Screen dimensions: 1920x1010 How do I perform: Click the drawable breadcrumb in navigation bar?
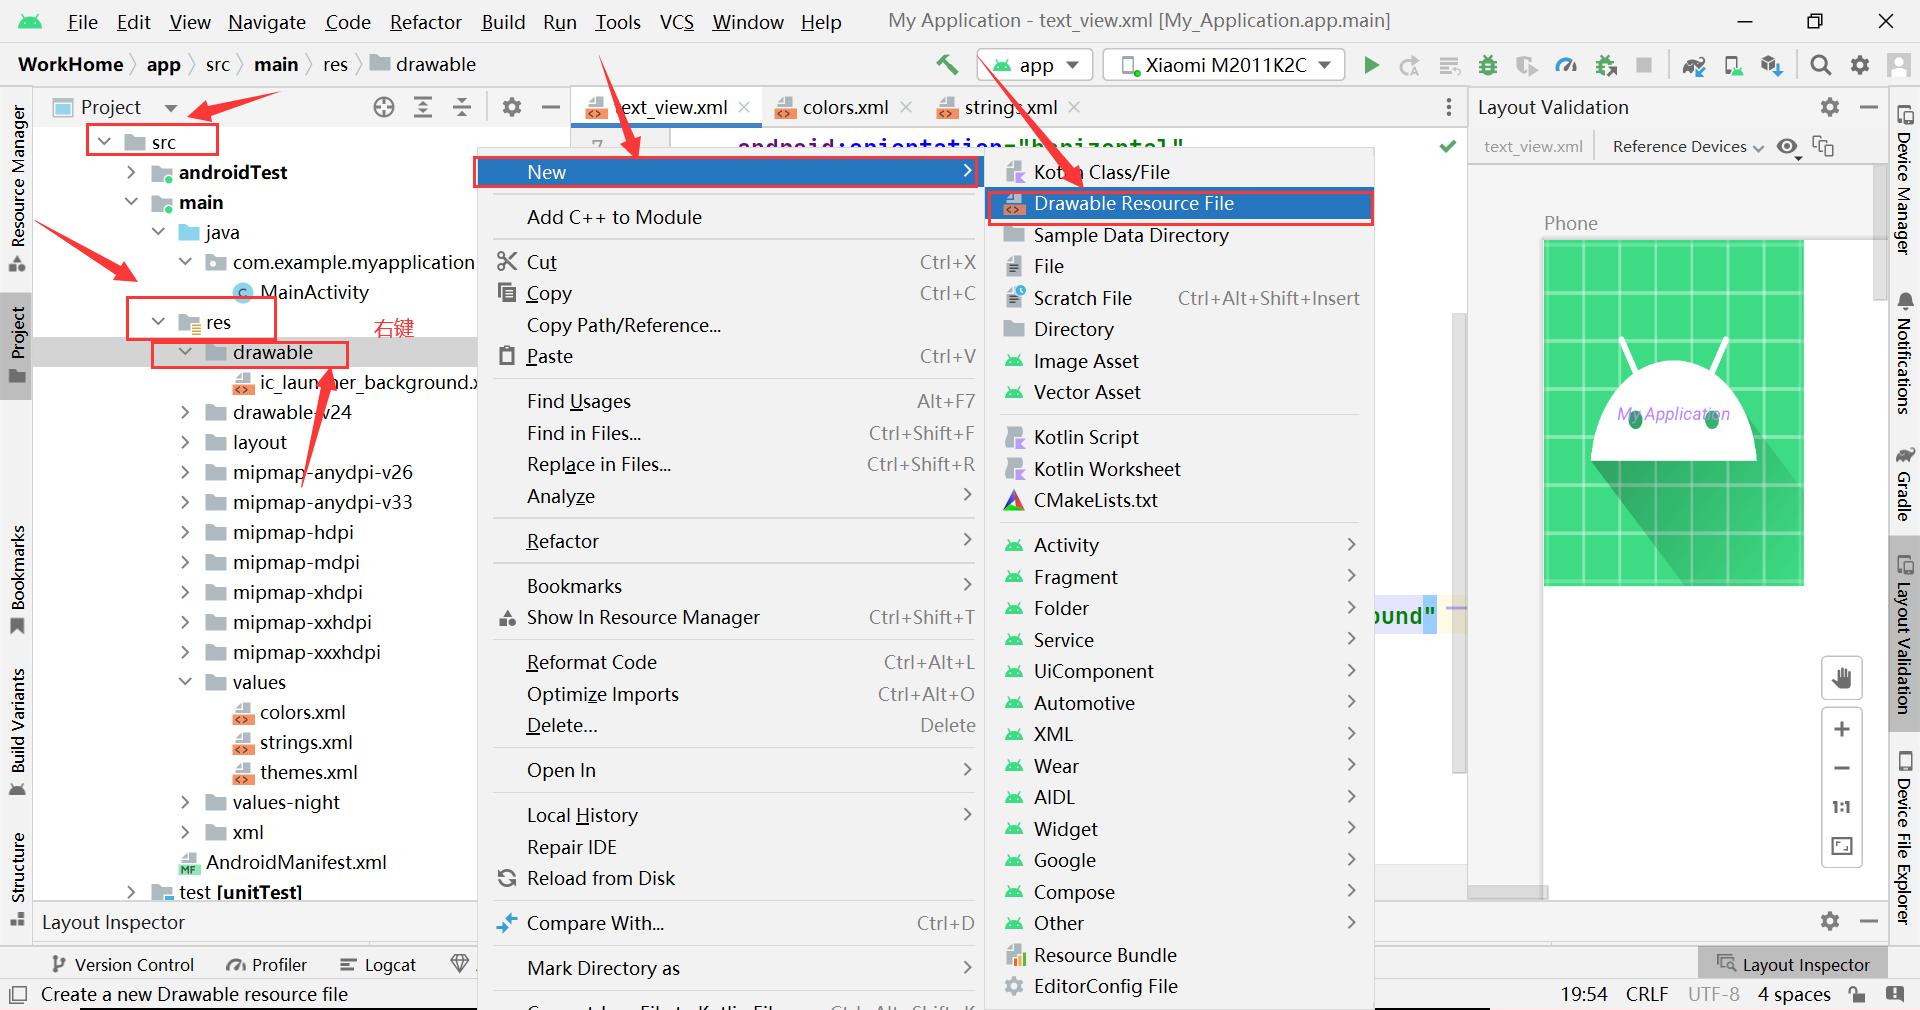[423, 64]
